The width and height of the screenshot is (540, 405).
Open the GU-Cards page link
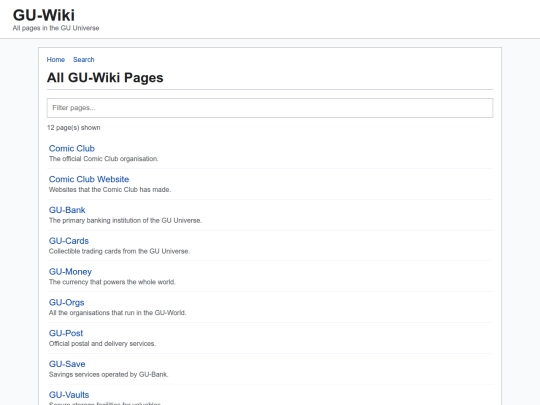(69, 241)
